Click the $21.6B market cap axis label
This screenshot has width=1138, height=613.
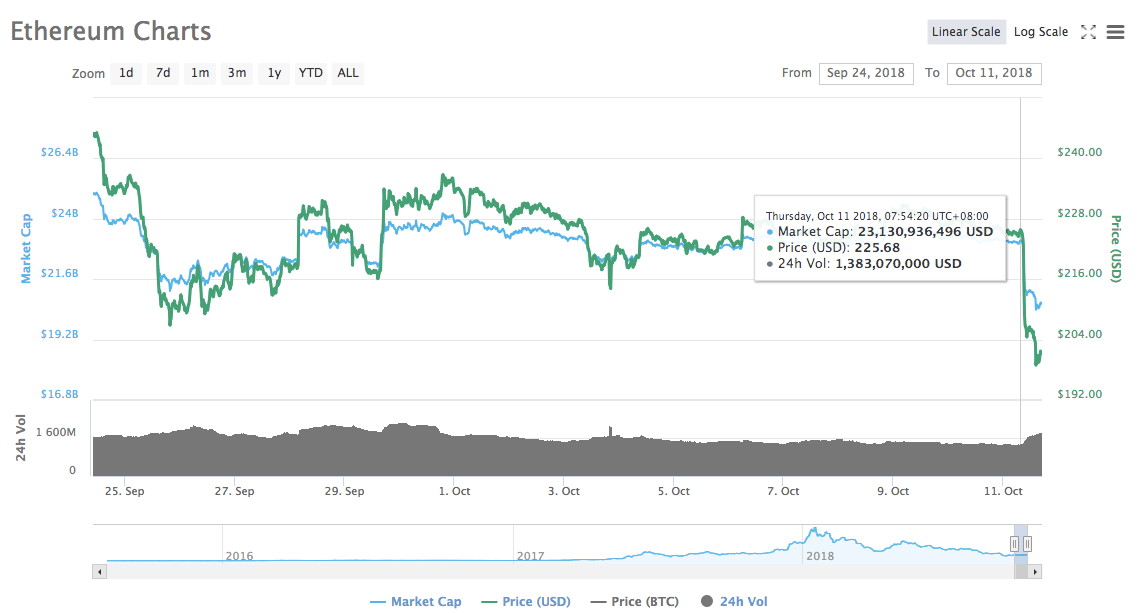click(60, 273)
